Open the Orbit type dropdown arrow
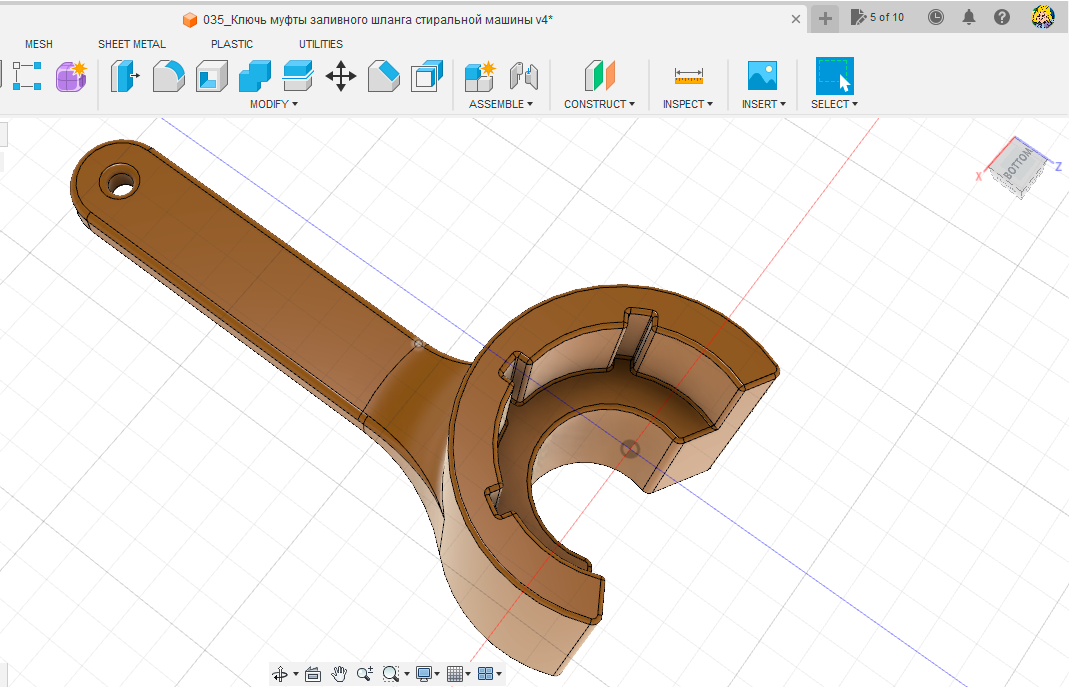This screenshot has width=1069, height=687. point(296,674)
